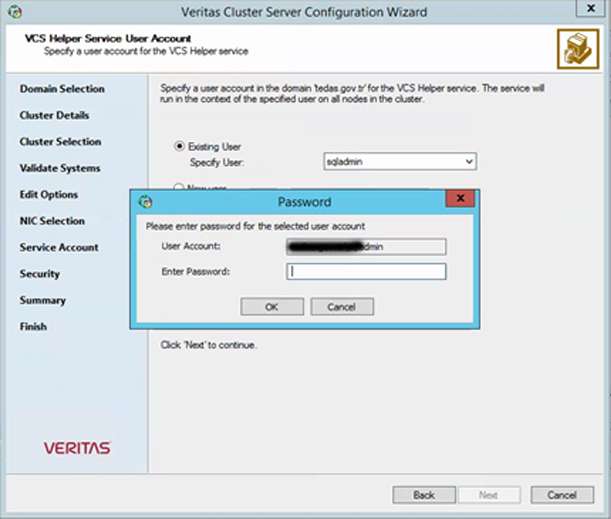
Task: Click the User Account field in the Password dialog
Action: [x=366, y=246]
